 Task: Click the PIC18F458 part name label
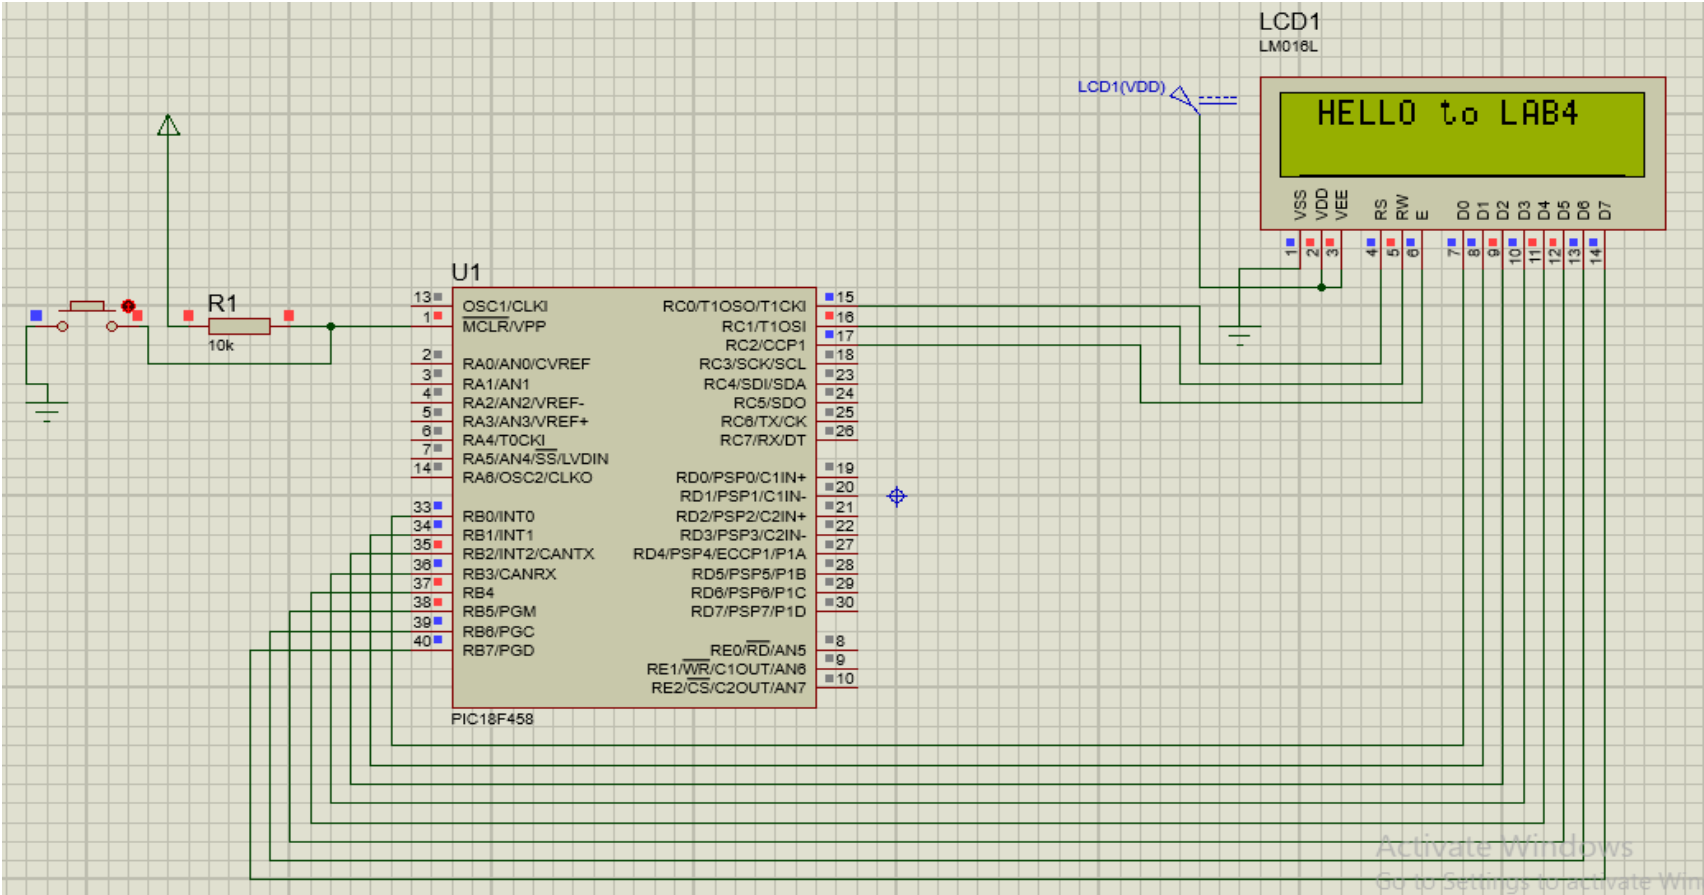pyautogui.click(x=492, y=719)
